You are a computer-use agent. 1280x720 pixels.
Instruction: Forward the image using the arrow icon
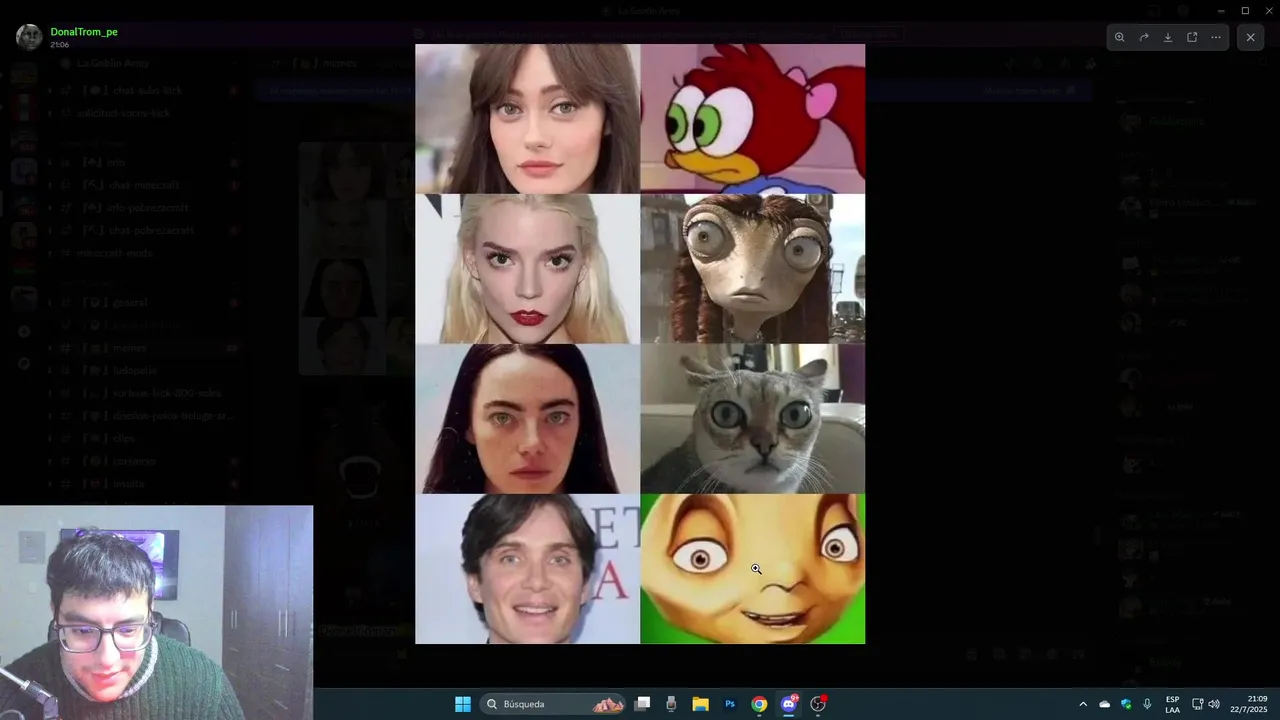pyautogui.click(x=1144, y=37)
